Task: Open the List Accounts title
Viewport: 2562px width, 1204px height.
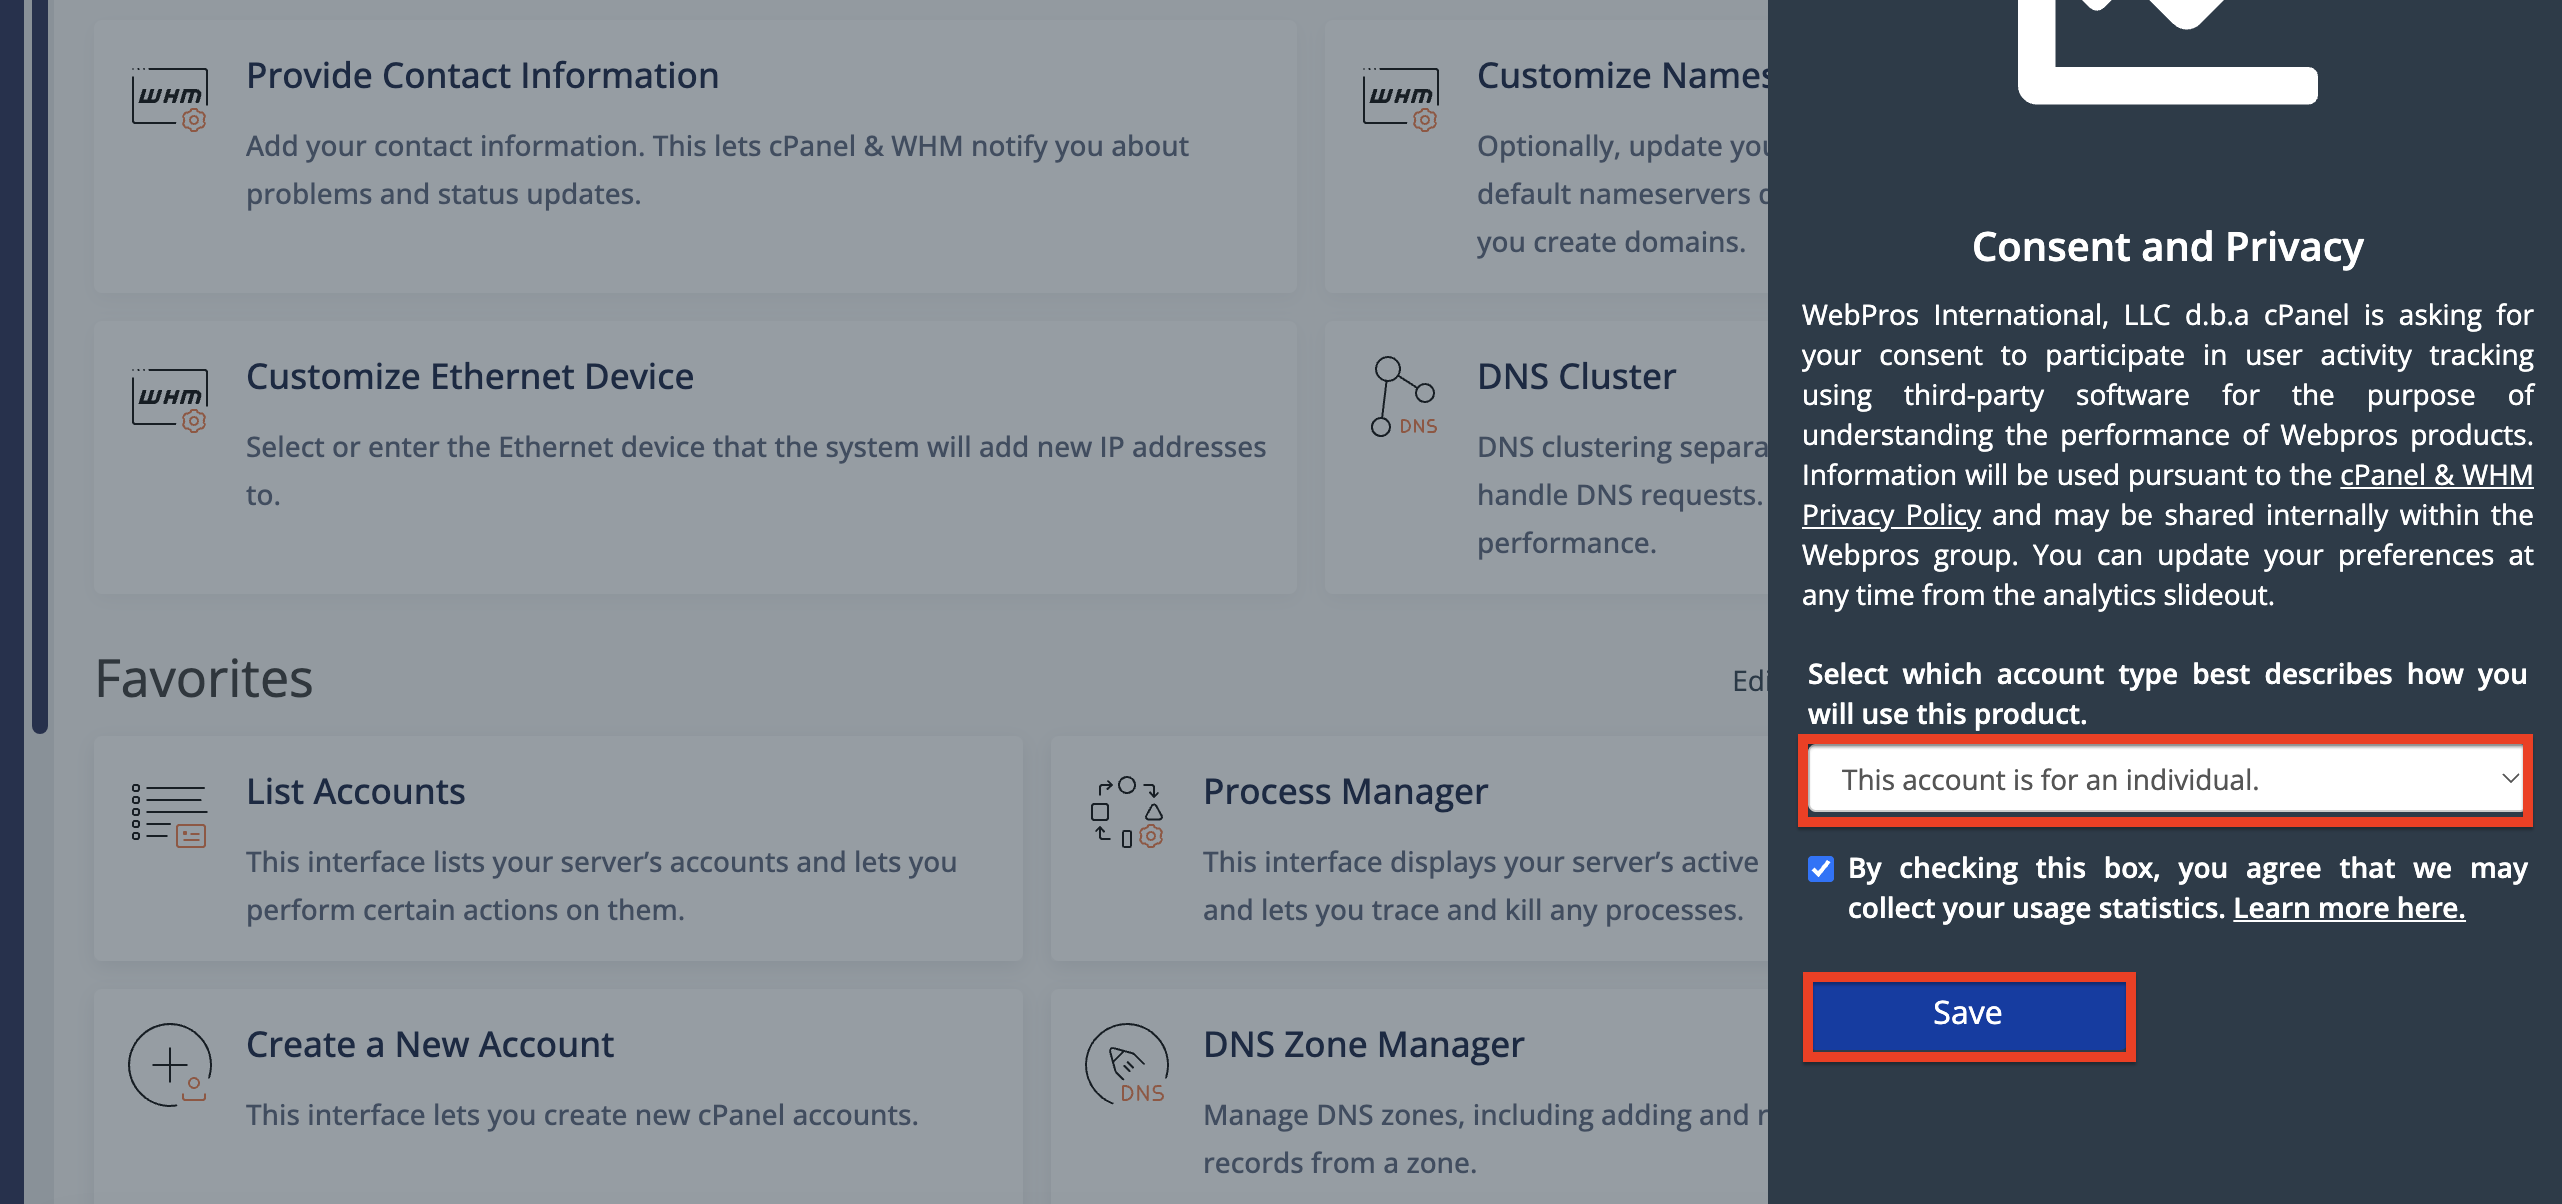Action: pos(355,791)
